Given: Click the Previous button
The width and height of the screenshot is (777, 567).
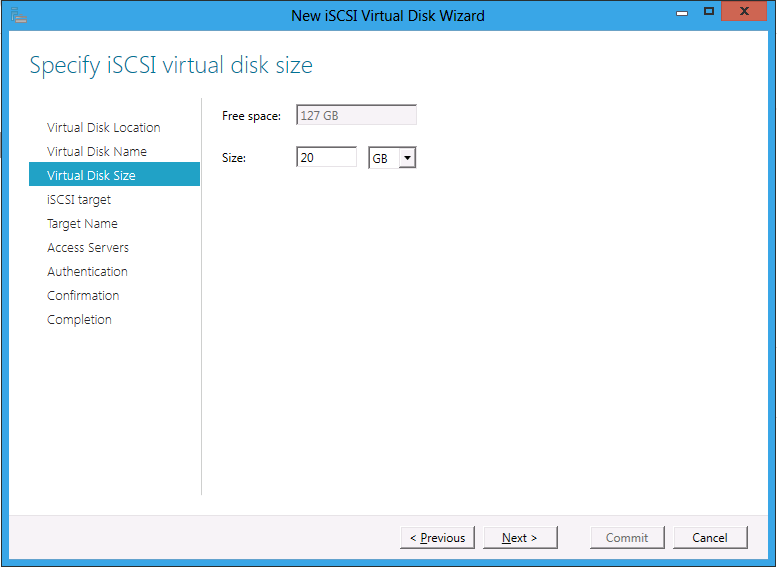Looking at the screenshot, I should (x=438, y=538).
